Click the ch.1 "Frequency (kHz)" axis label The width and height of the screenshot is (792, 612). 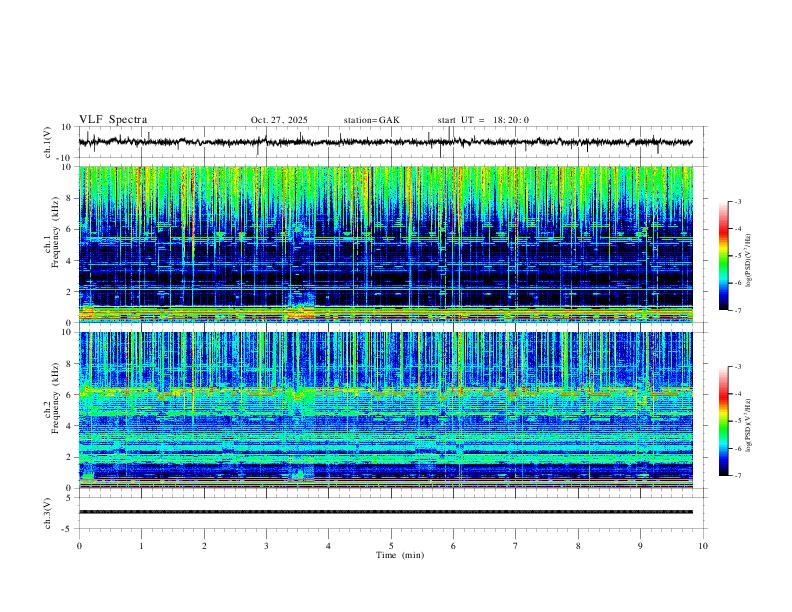55,232
